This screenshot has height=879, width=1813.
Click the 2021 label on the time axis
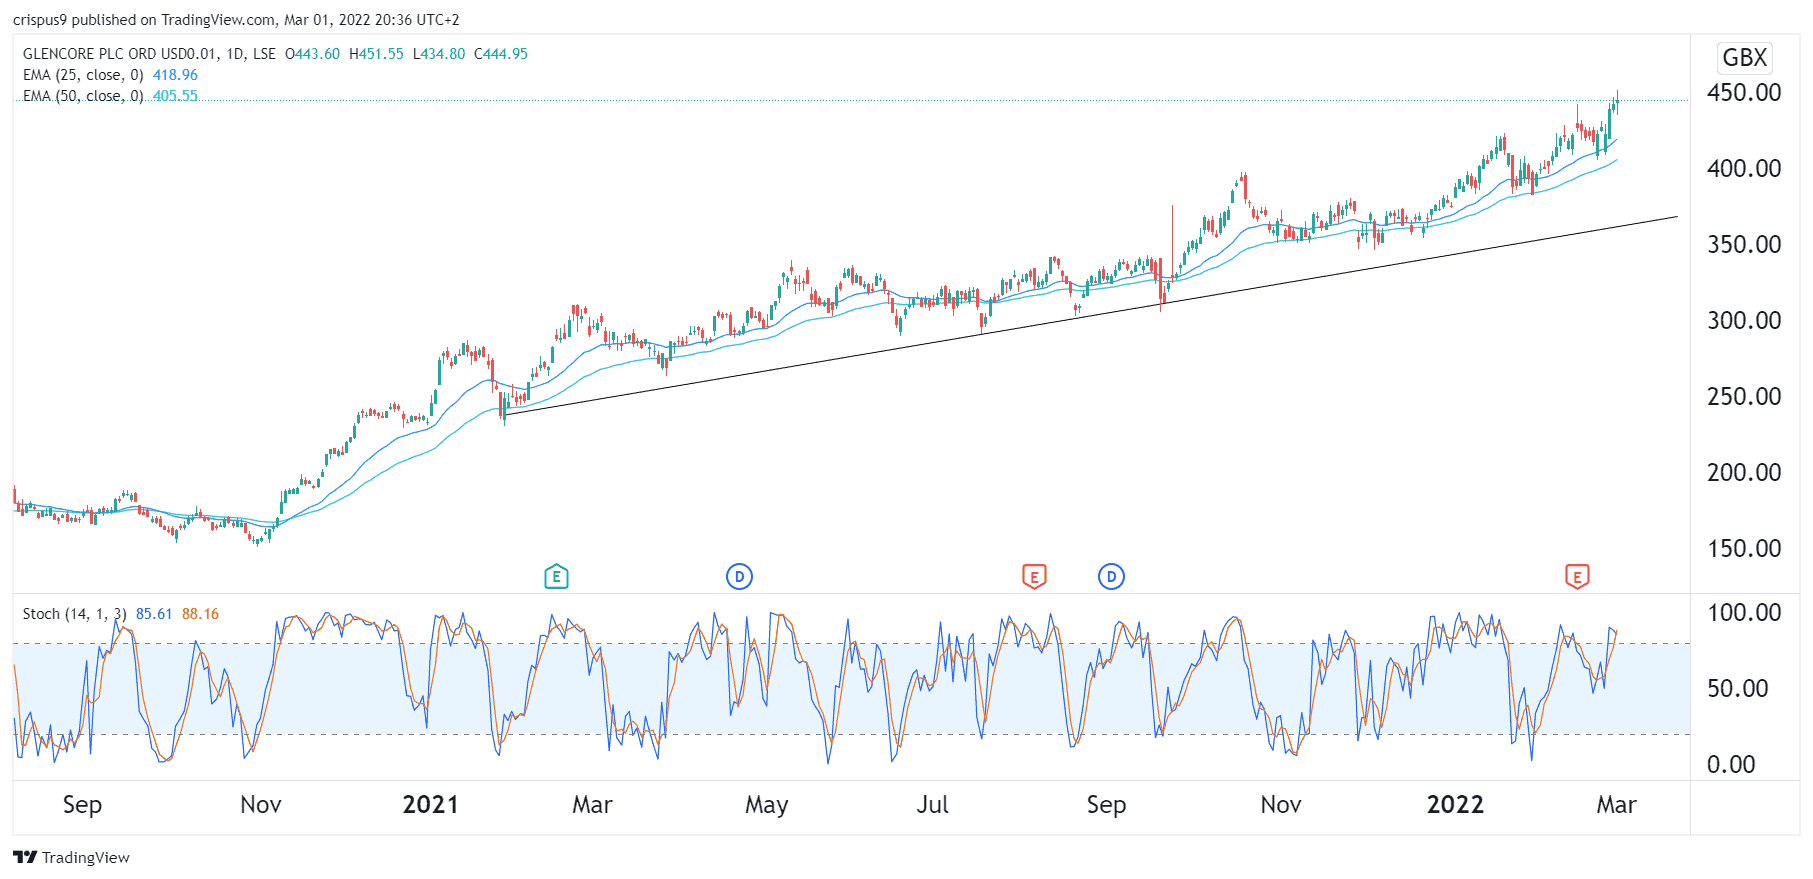[430, 805]
